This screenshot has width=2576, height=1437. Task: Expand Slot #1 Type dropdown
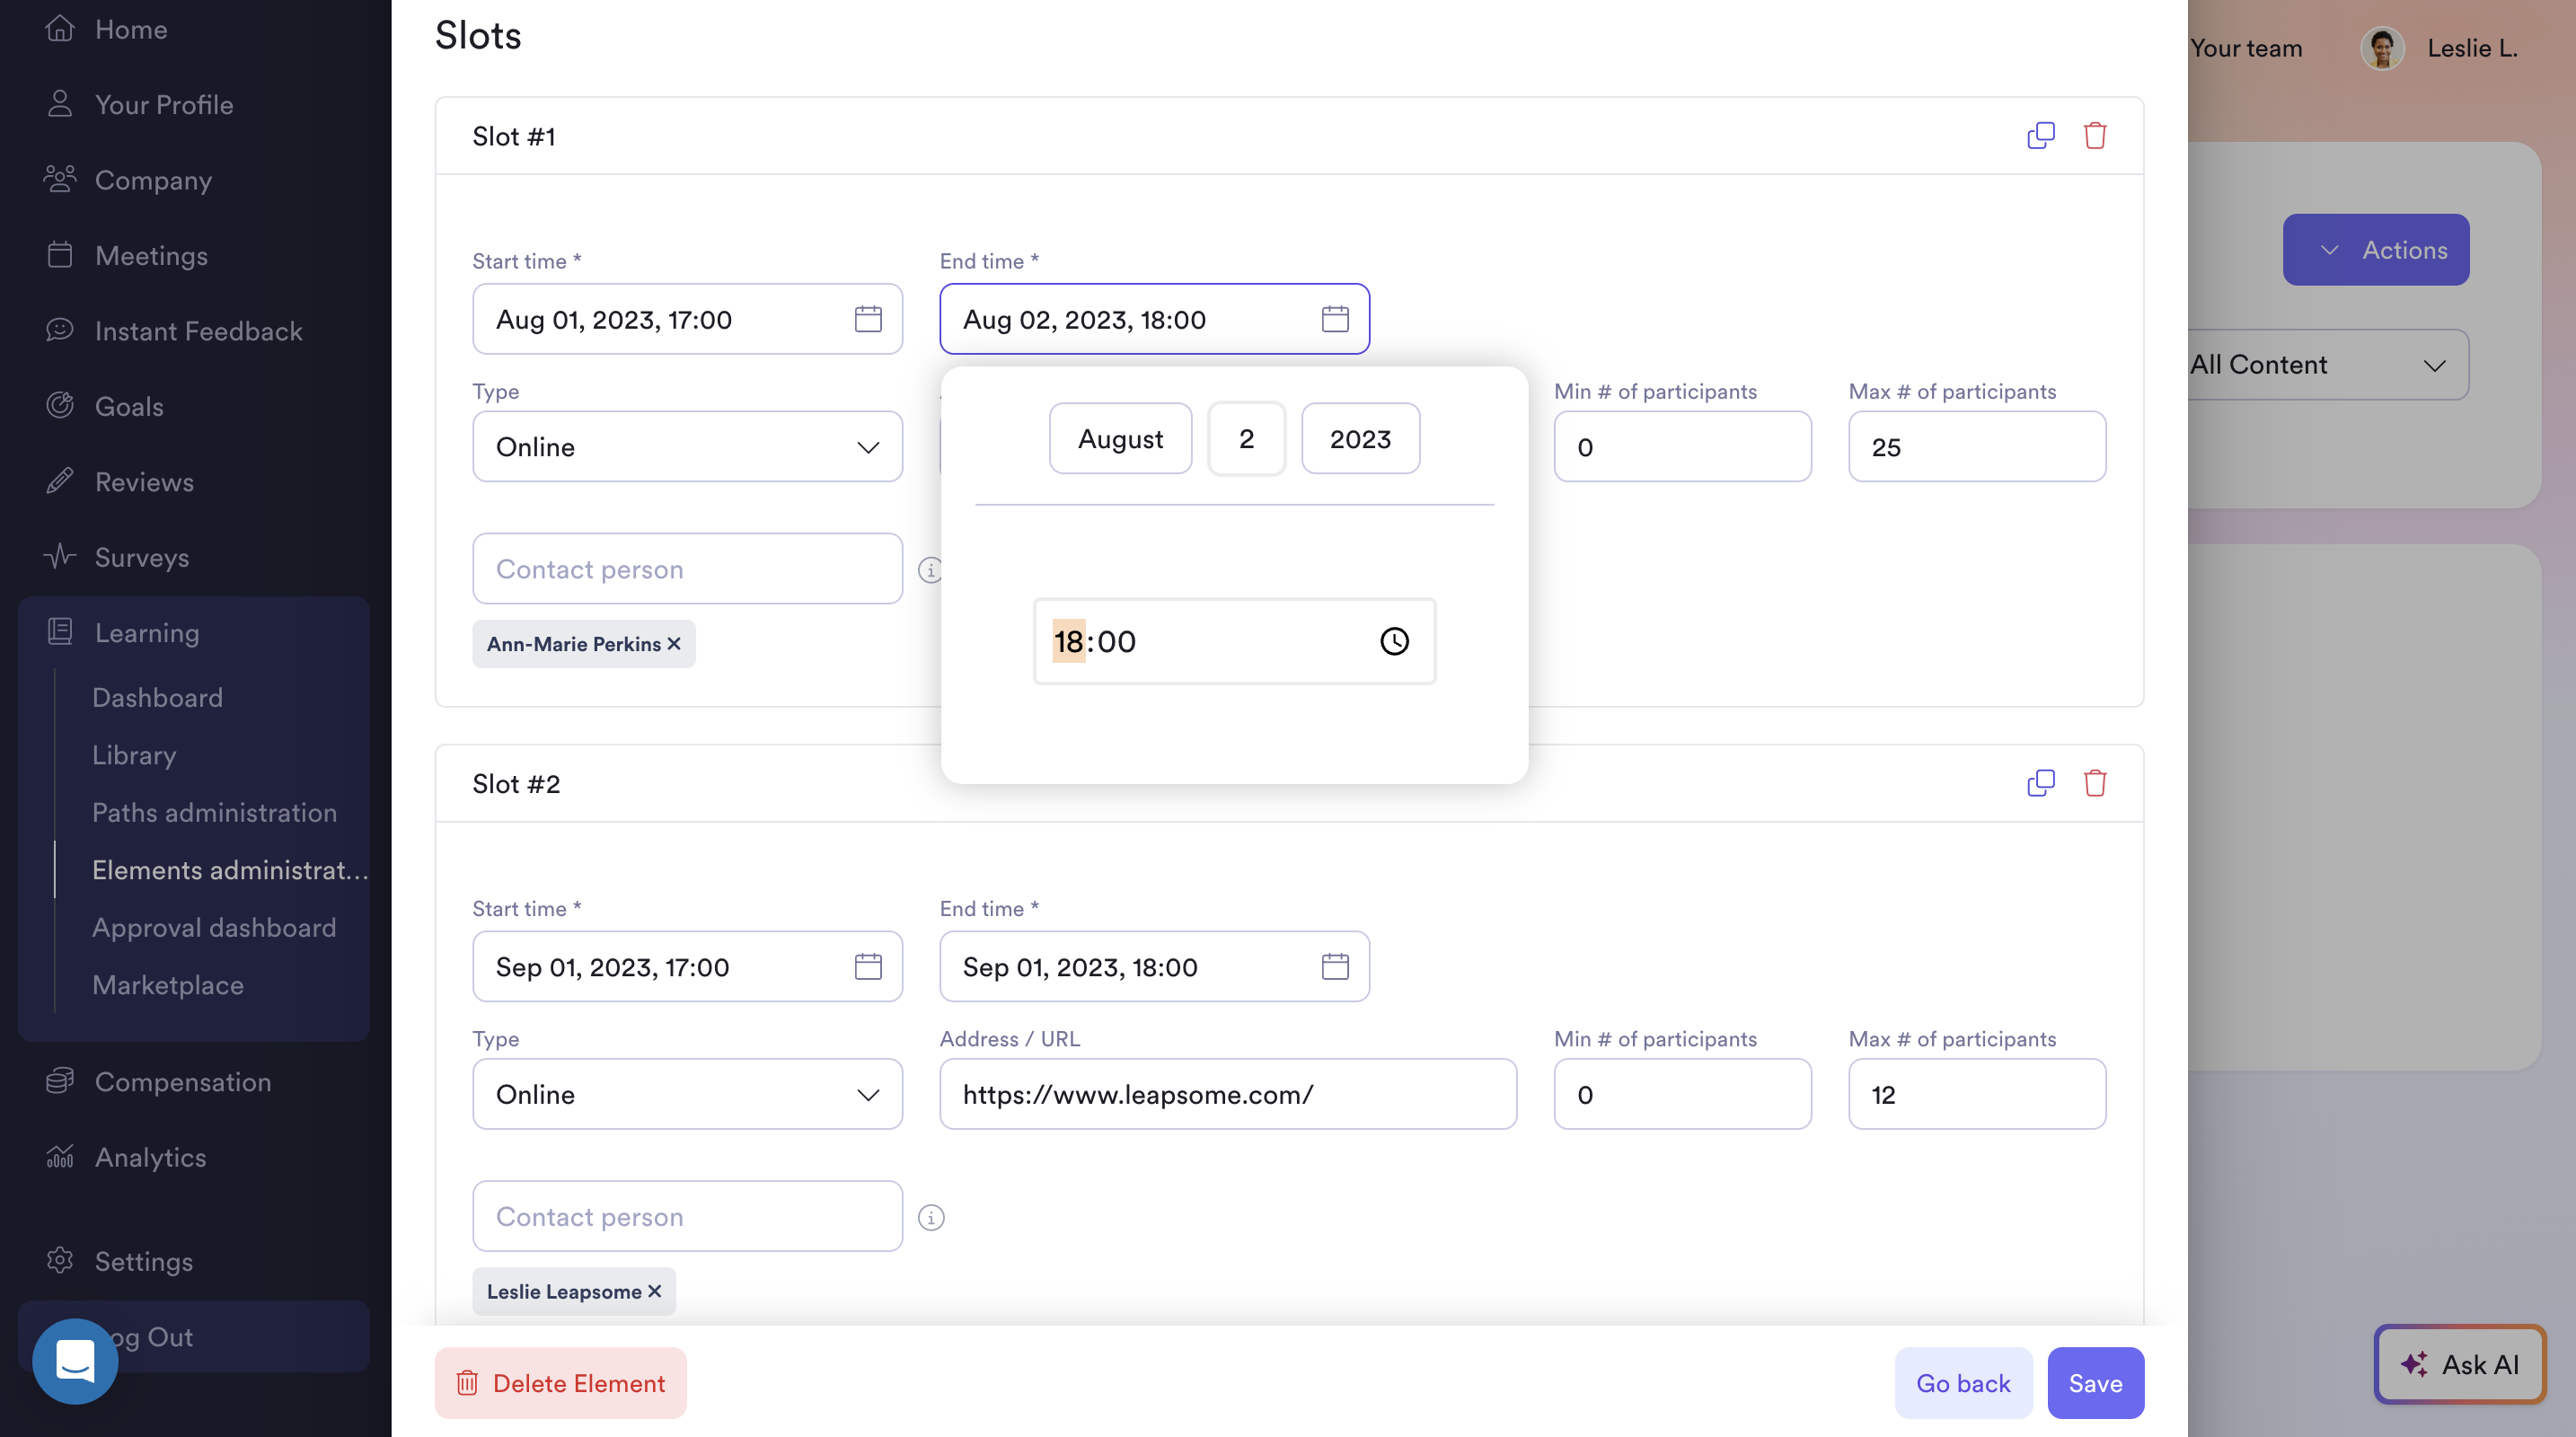(x=687, y=447)
